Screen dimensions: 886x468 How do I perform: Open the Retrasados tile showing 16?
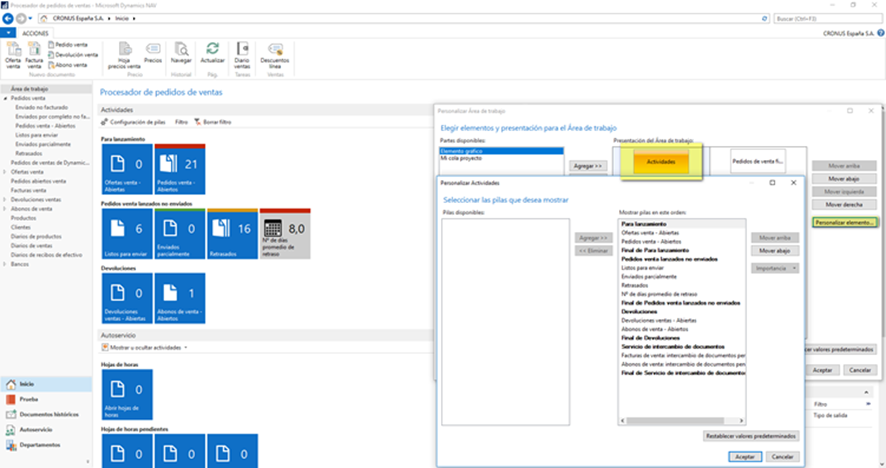click(232, 234)
